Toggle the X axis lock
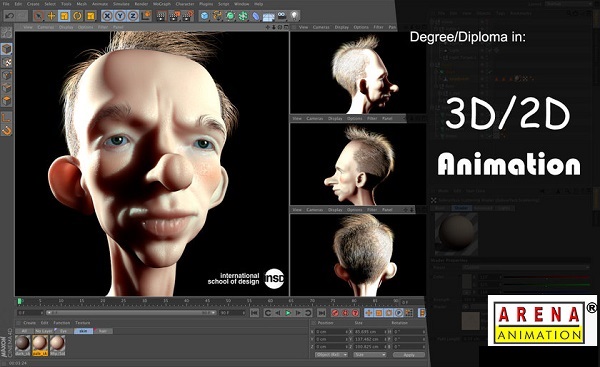The image size is (600, 367). click(108, 16)
